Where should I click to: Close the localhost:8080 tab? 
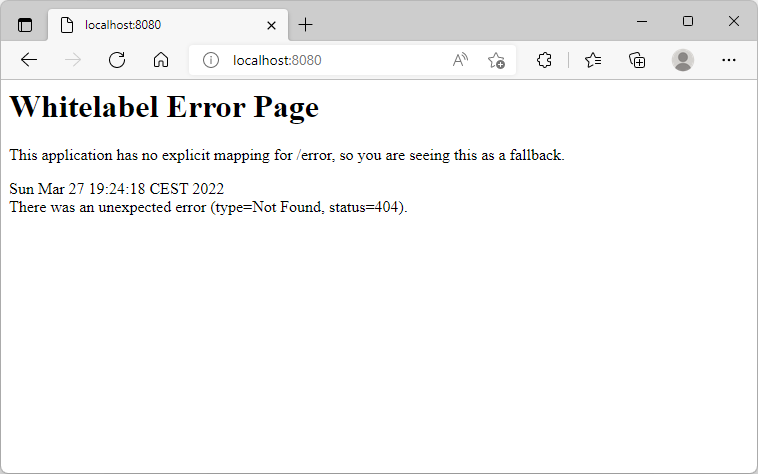[x=271, y=24]
